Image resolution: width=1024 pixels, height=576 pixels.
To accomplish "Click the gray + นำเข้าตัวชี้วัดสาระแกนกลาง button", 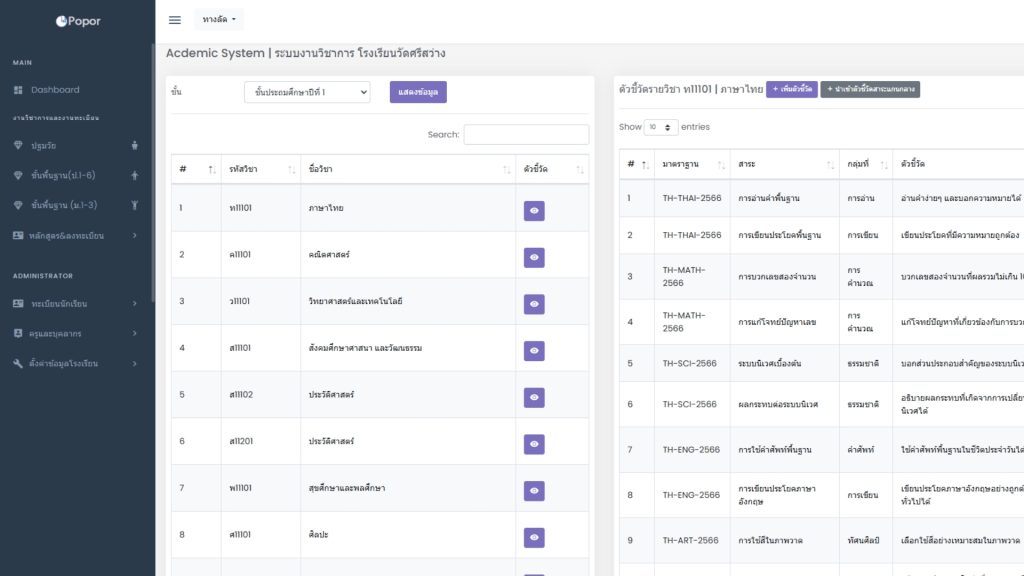I will [x=870, y=90].
